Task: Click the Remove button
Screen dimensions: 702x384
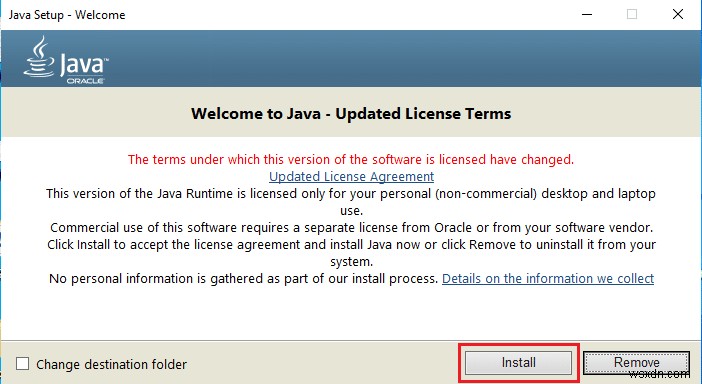Action: [636, 362]
